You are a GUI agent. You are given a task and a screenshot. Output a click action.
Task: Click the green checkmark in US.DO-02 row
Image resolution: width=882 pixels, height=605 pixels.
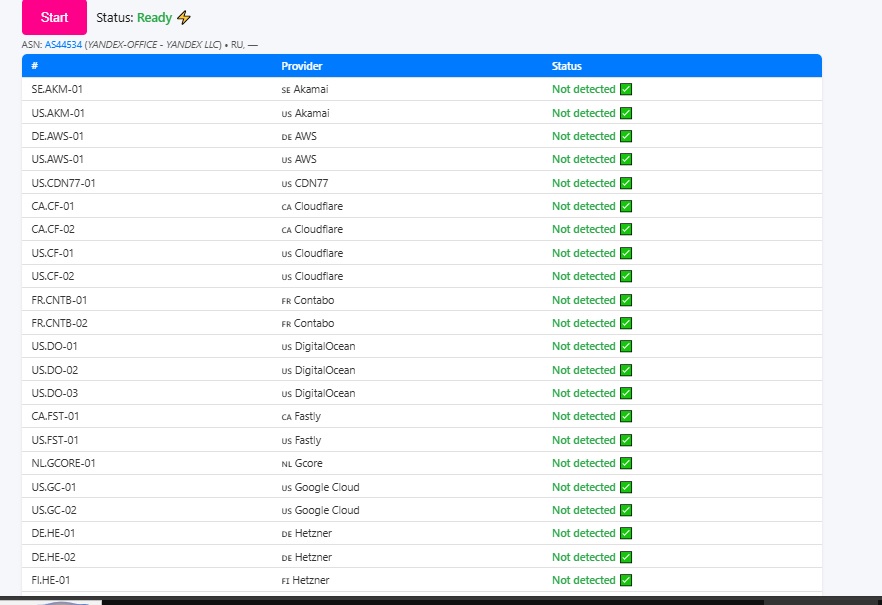click(x=626, y=370)
